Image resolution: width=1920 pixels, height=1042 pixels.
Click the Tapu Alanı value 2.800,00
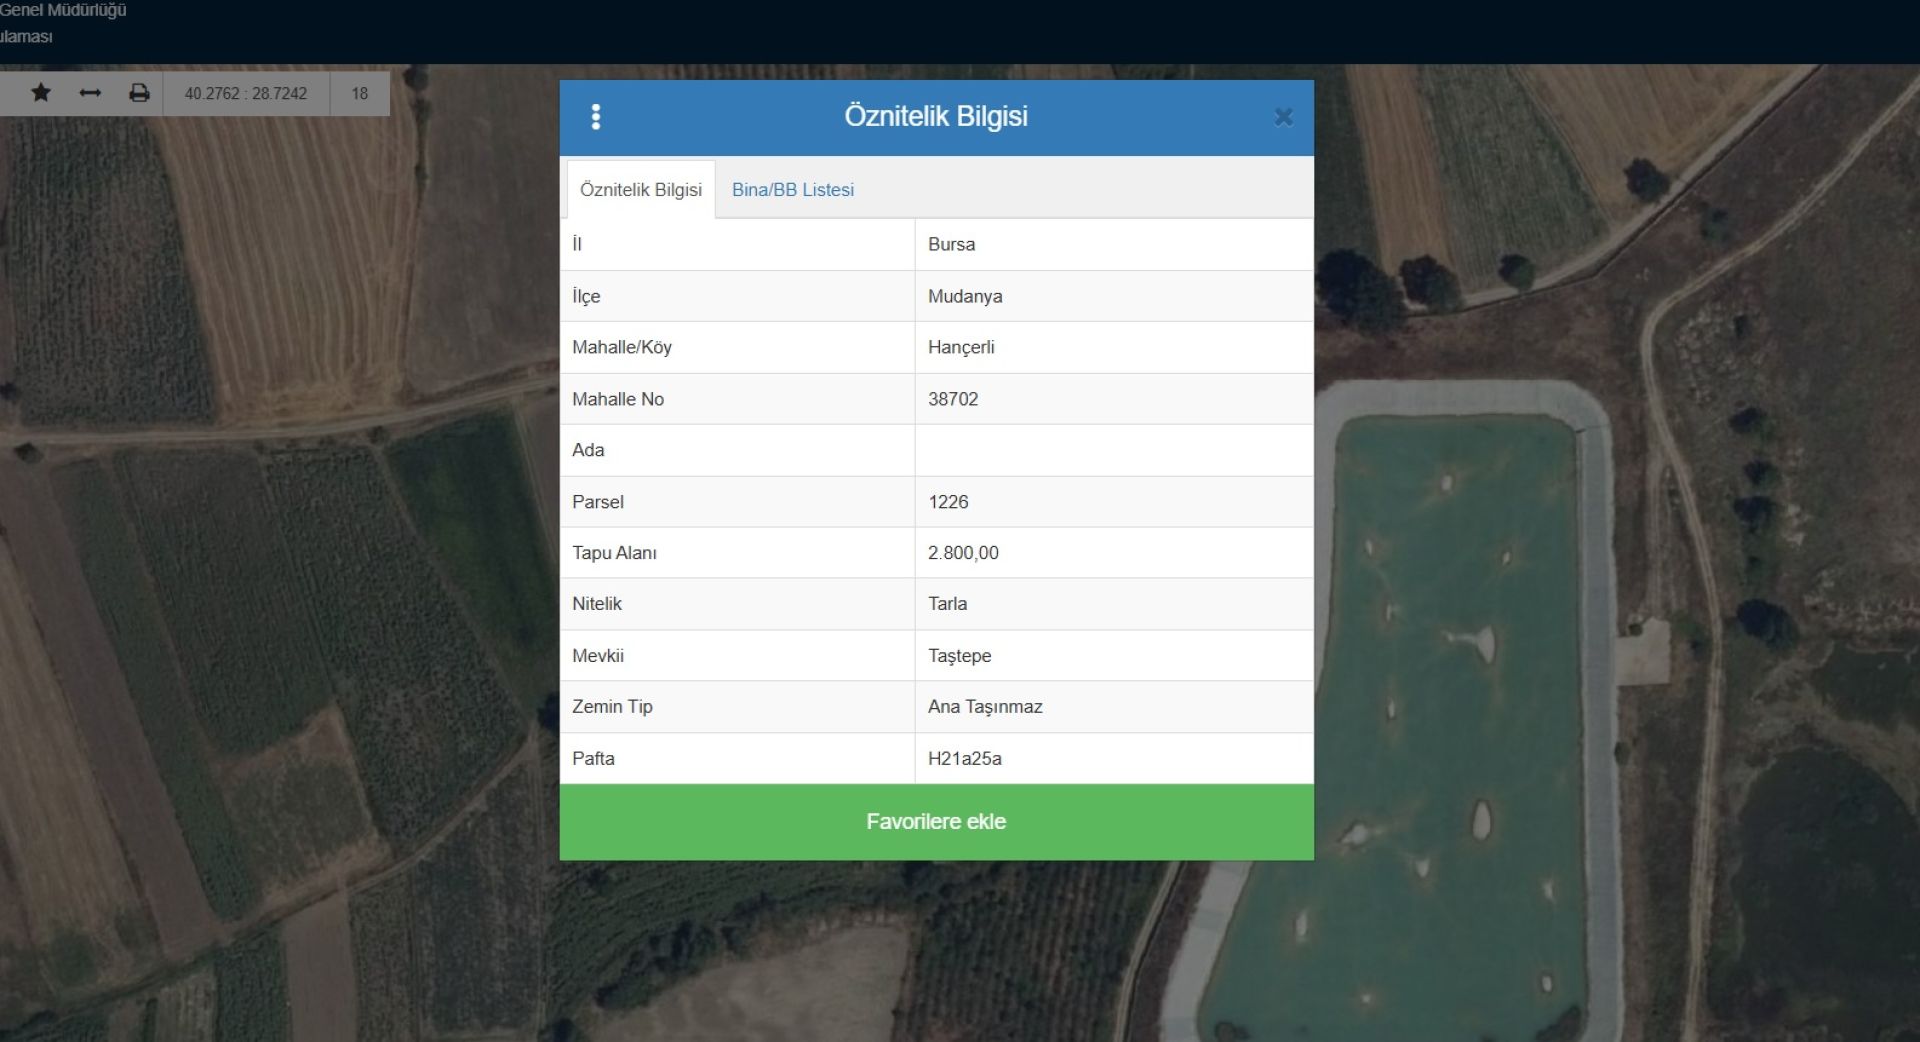click(963, 553)
